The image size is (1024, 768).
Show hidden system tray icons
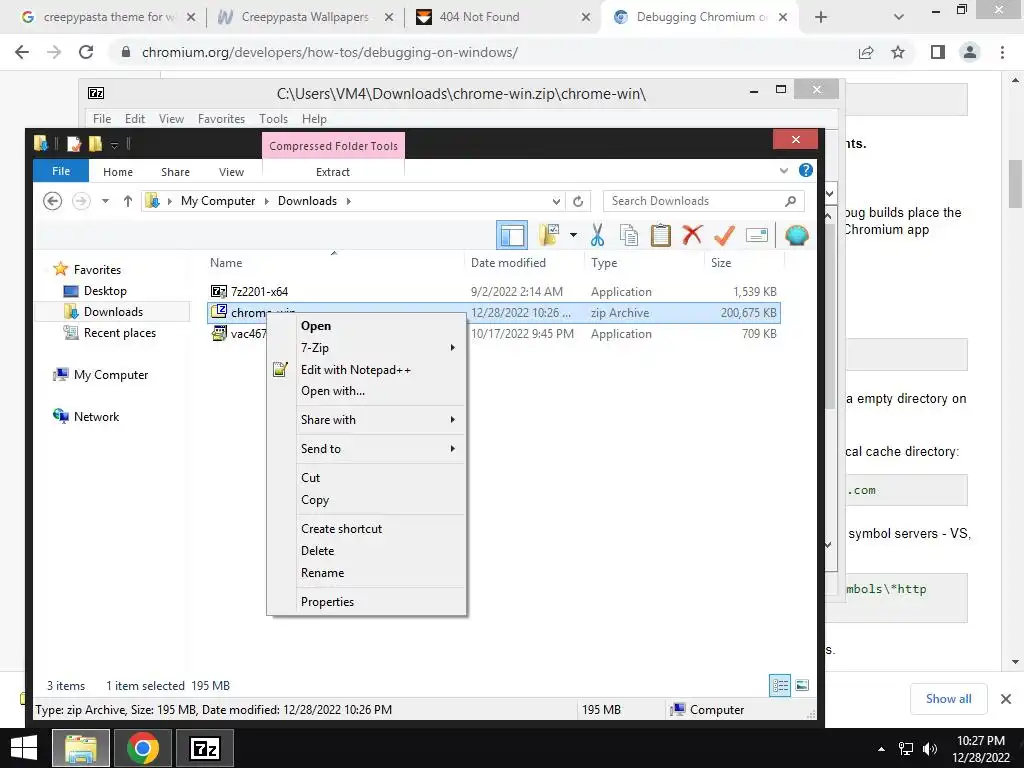[x=881, y=749]
